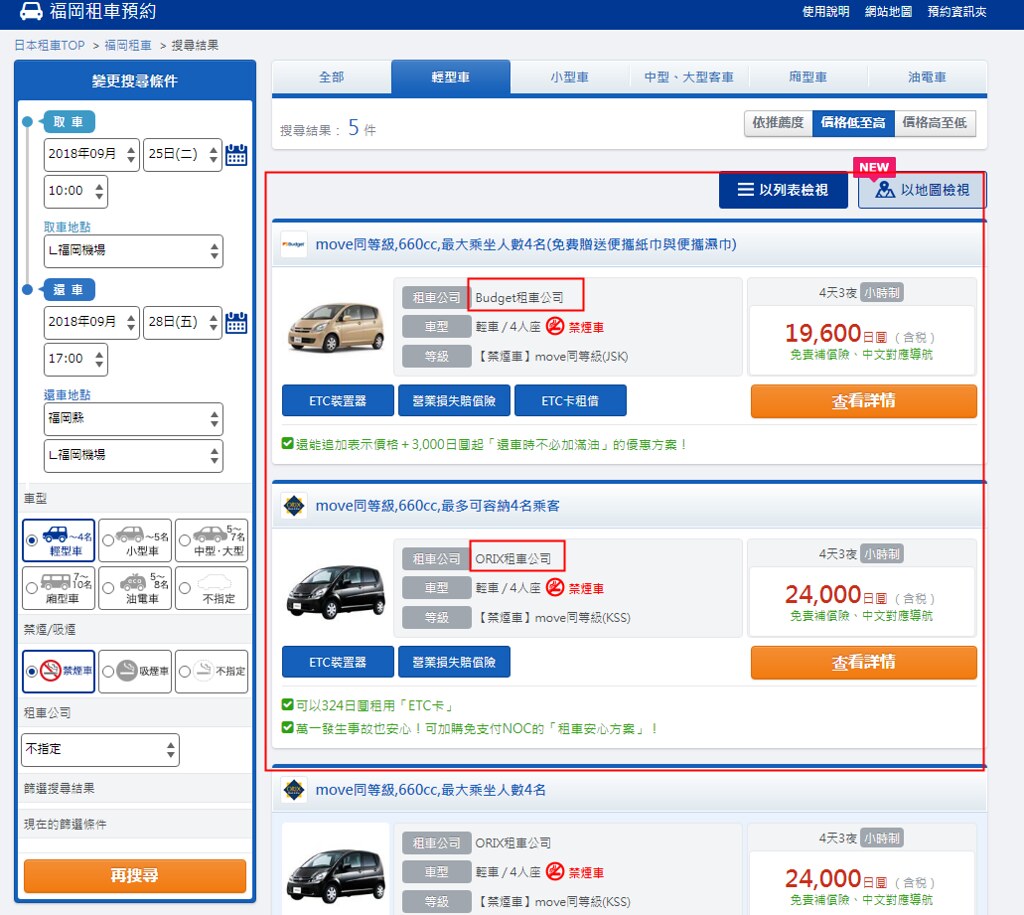Screen dimensions: 1024x915
Task: Click non-smoking icon in Budget listing
Action: click(554, 326)
